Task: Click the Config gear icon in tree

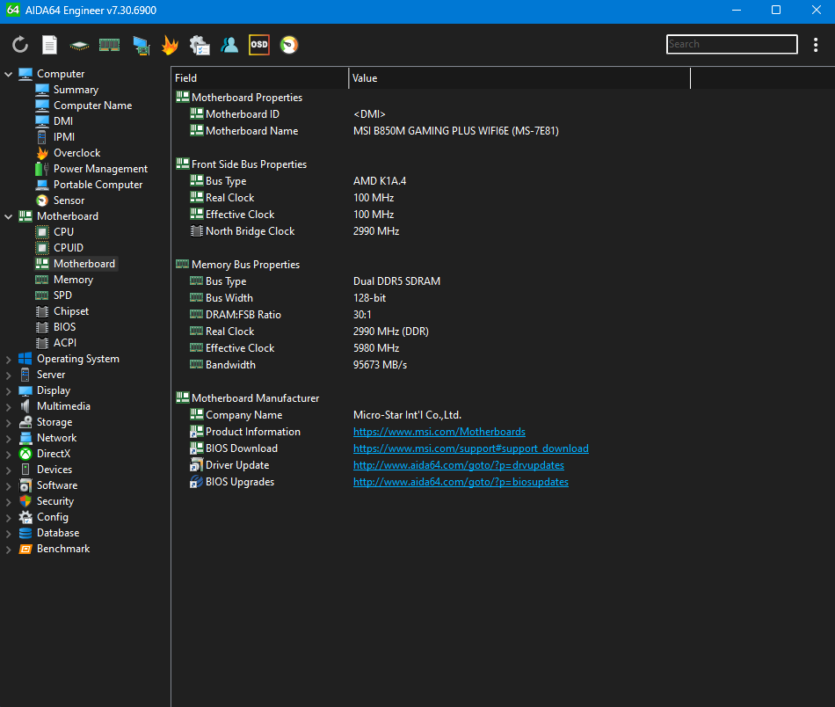Action: [x=25, y=517]
